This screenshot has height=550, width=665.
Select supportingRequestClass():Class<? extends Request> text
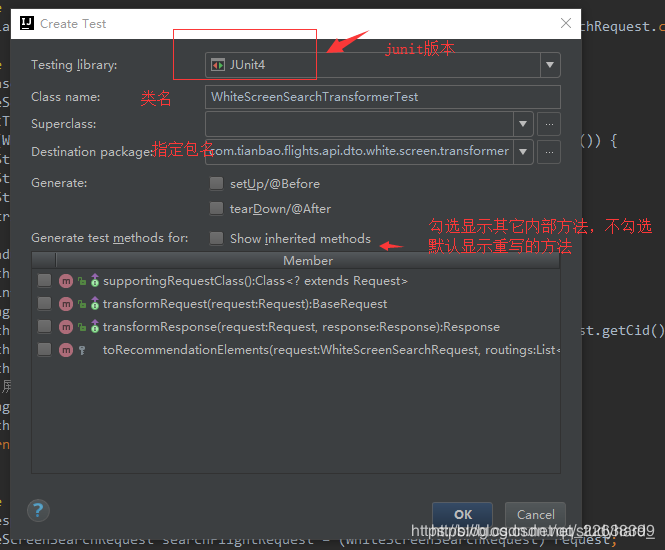(255, 281)
